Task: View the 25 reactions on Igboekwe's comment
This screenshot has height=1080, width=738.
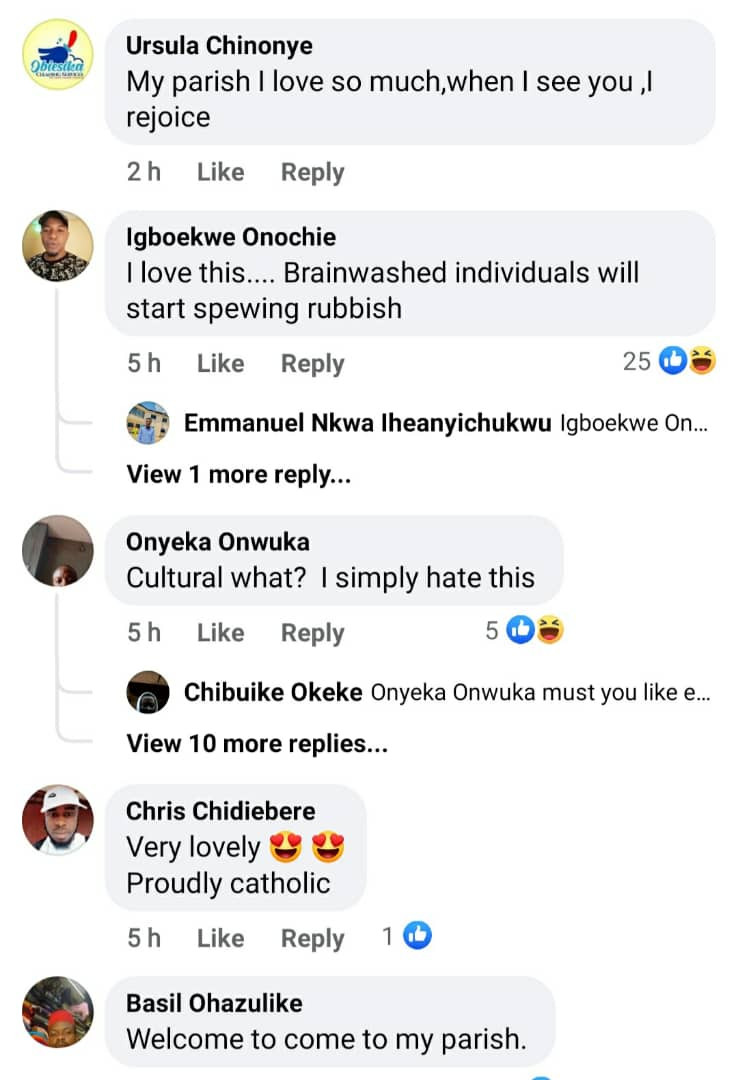Action: [669, 361]
